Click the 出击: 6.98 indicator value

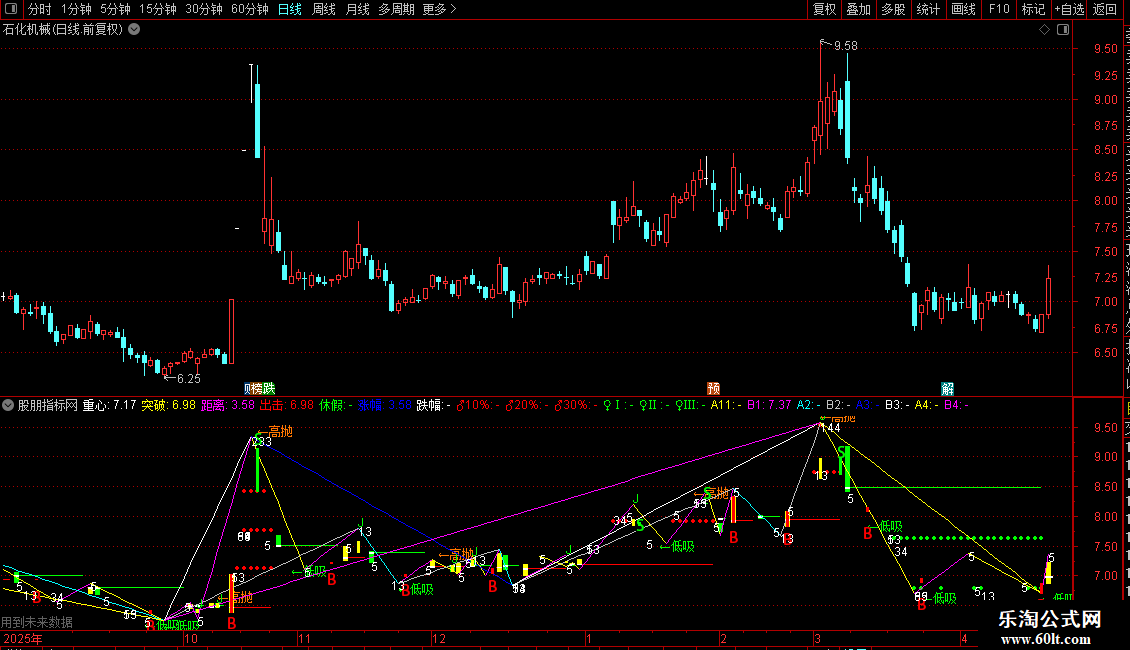click(x=287, y=405)
